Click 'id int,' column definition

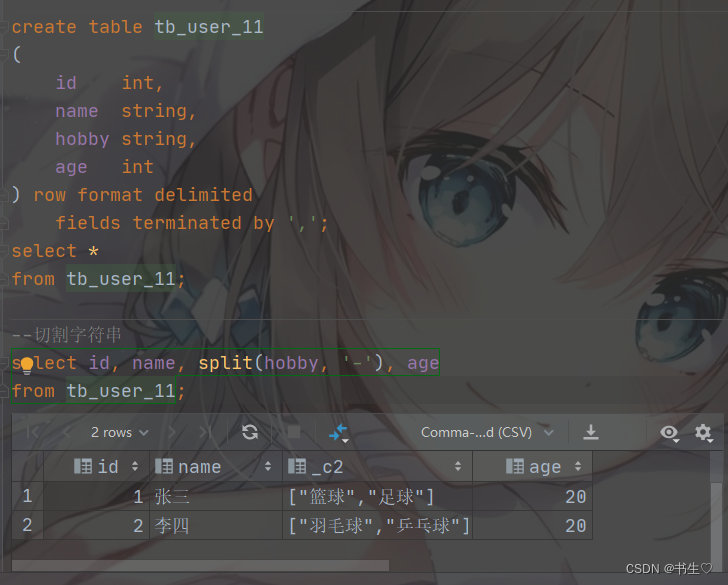[109, 83]
